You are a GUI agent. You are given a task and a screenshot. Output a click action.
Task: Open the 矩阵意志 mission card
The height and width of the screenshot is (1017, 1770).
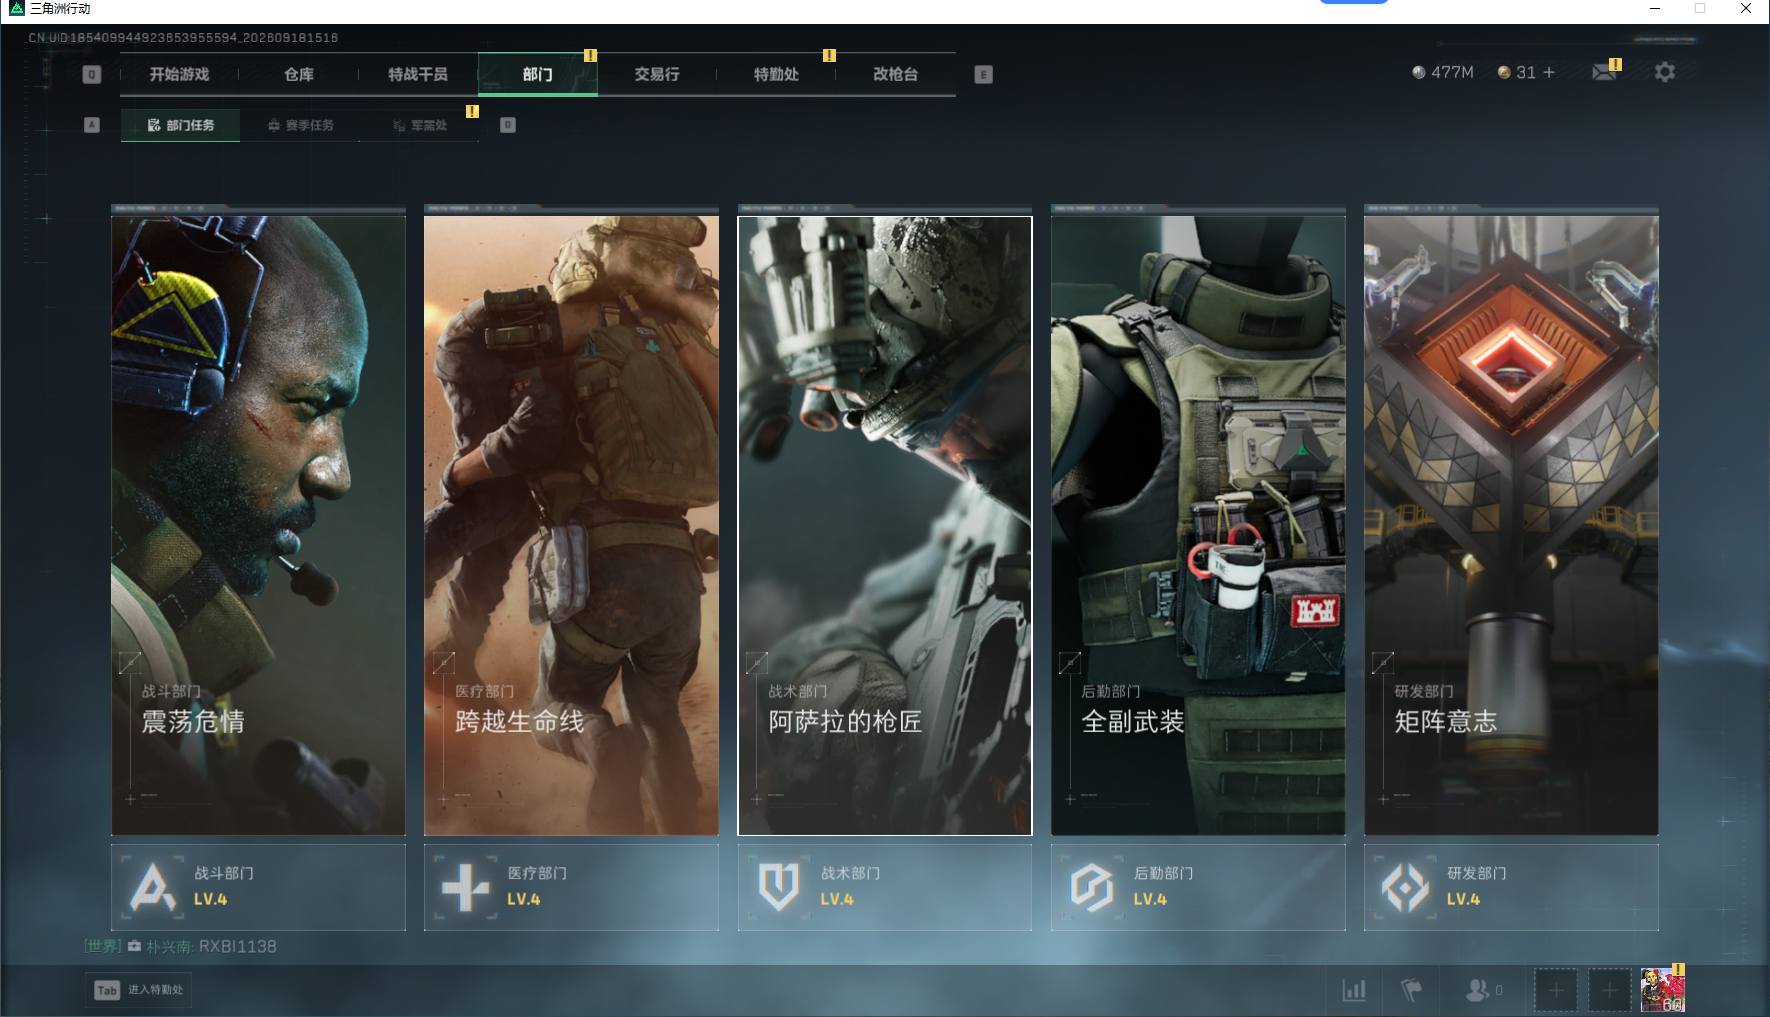click(1511, 525)
